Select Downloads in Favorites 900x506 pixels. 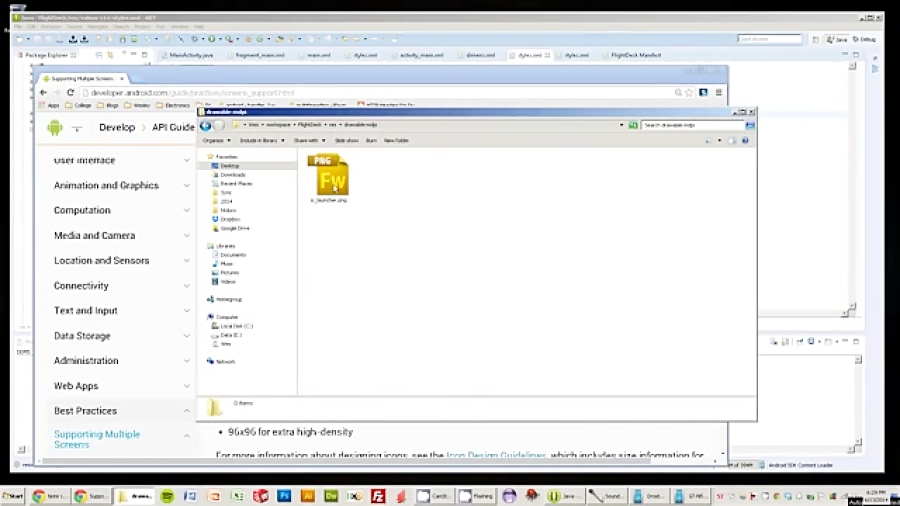pos(232,175)
